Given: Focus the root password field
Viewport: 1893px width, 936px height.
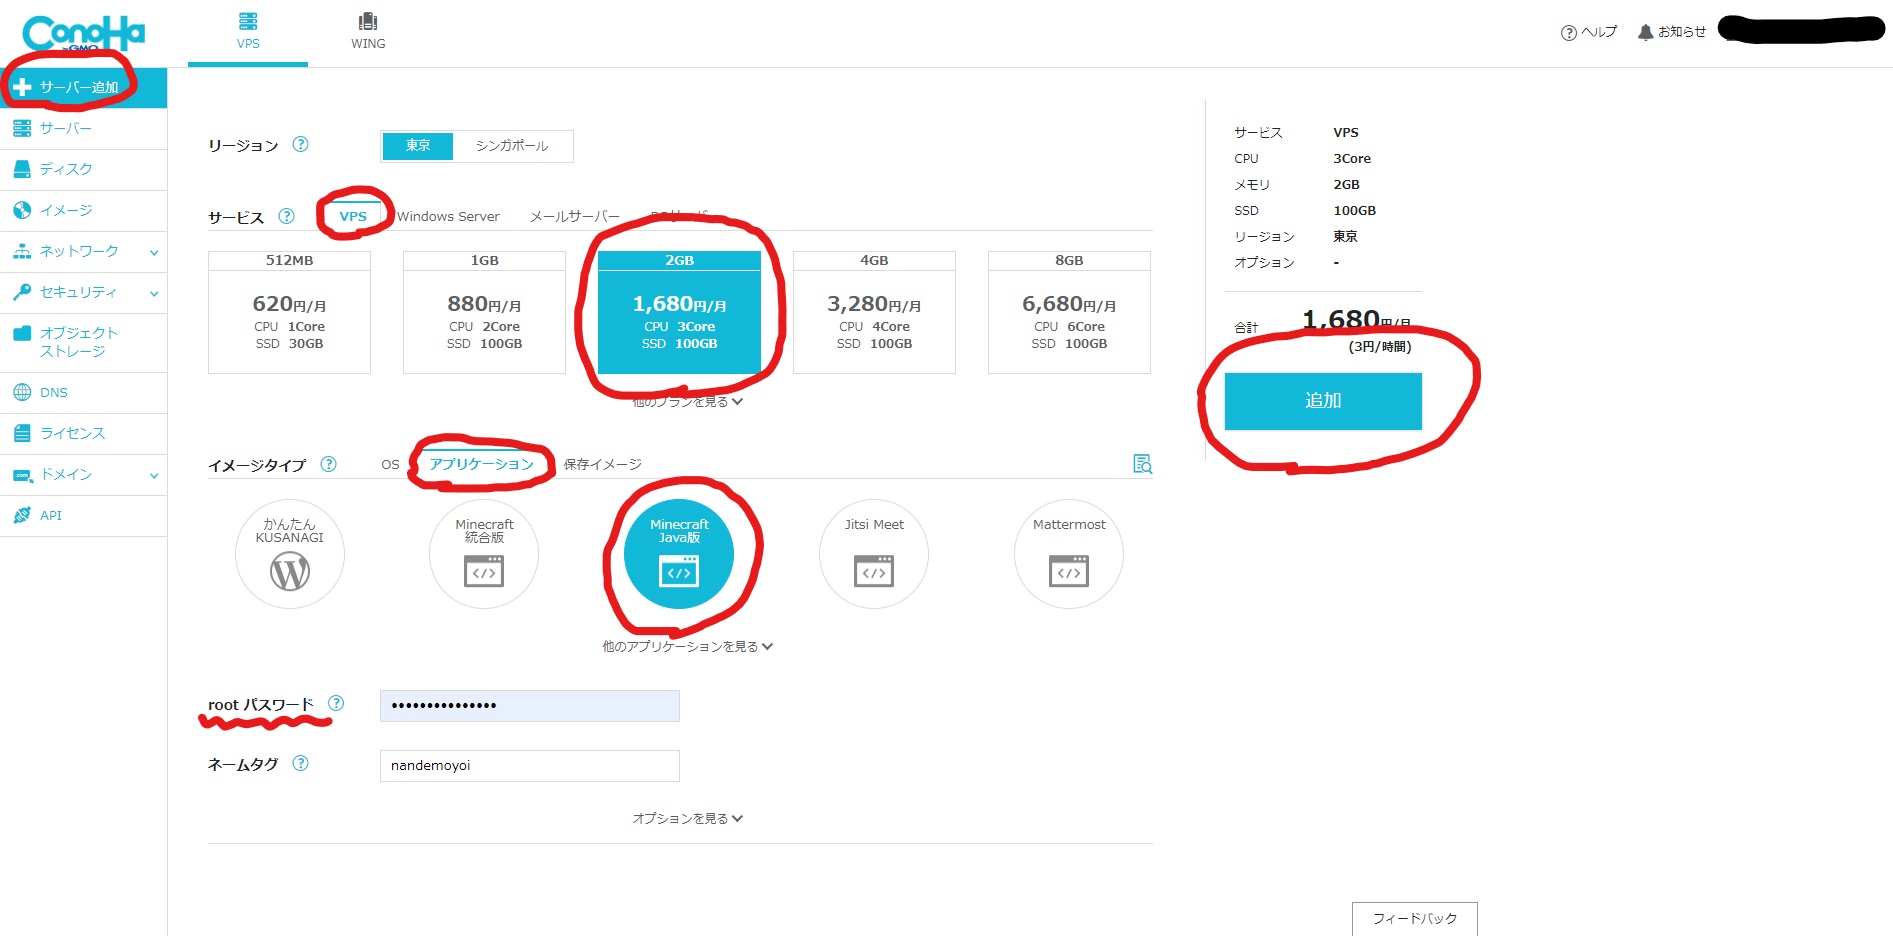Looking at the screenshot, I should (530, 706).
